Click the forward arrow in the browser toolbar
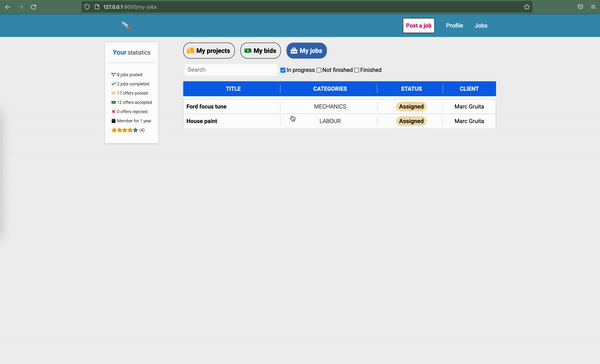Image resolution: width=600 pixels, height=364 pixels. pyautogui.click(x=21, y=7)
